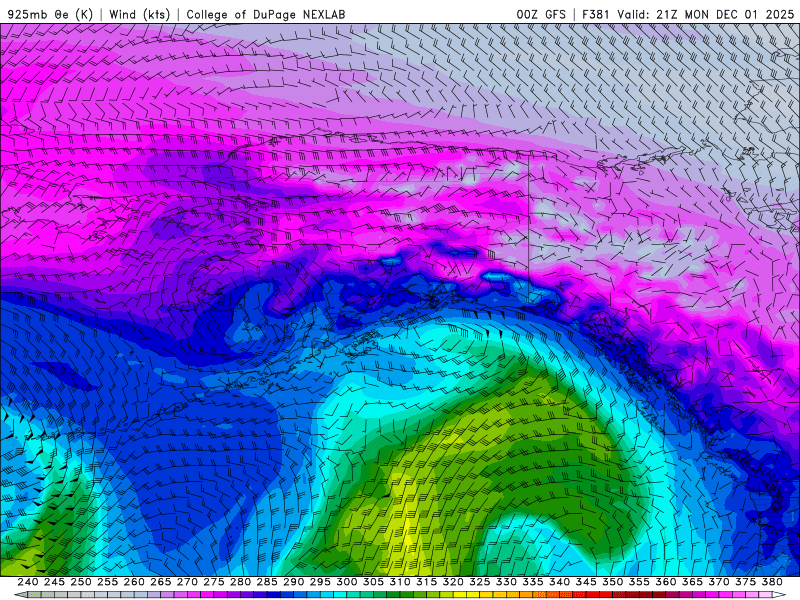Click the 365 value on the color scale
Screen dimensions: 800x600
point(692,582)
